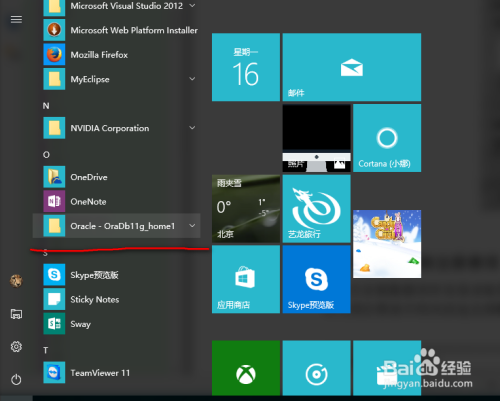
Task: Open File Explorer from the sidebar icon
Action: click(x=16, y=314)
